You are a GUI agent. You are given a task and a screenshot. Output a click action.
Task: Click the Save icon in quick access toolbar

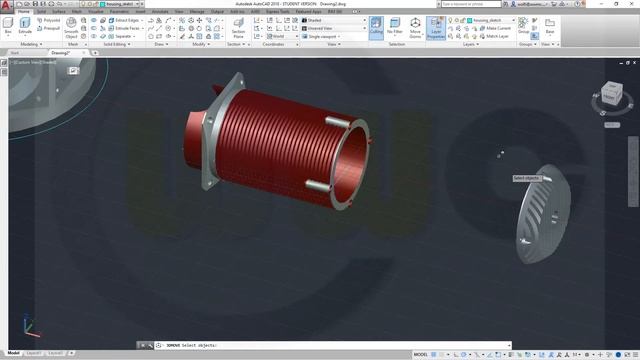pyautogui.click(x=35, y=4)
